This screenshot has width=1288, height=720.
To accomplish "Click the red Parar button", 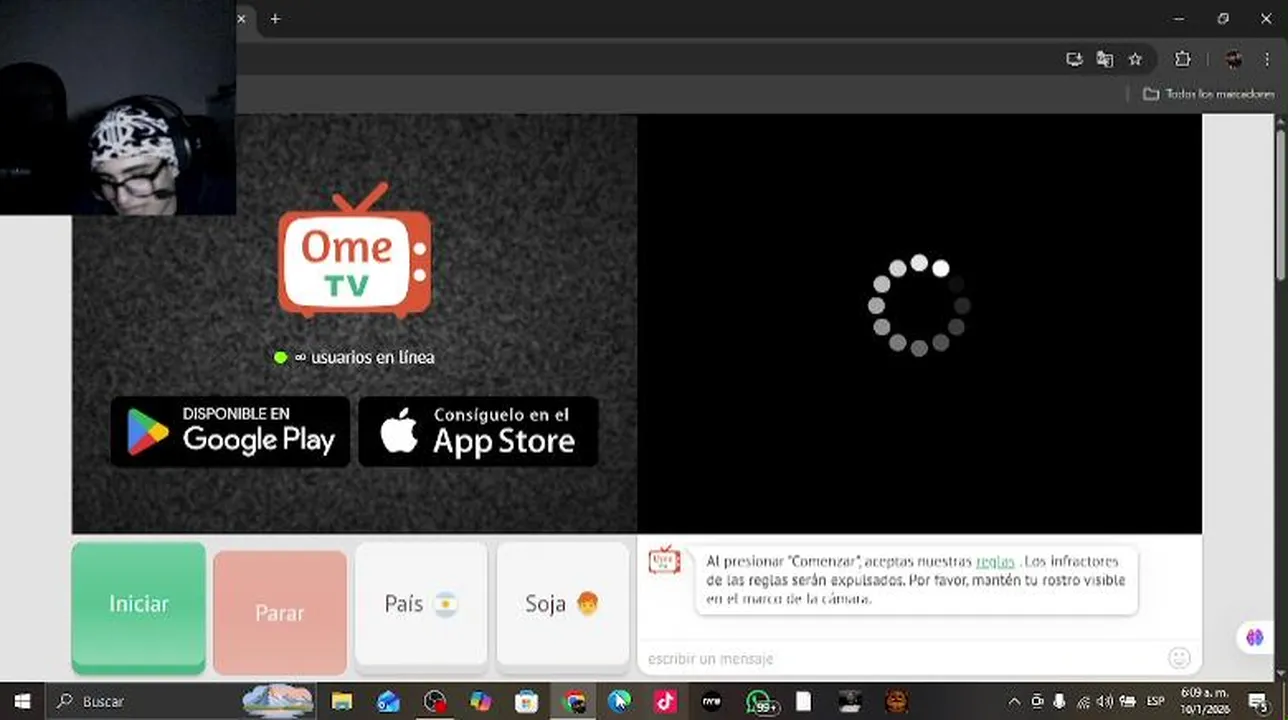I will tap(280, 612).
